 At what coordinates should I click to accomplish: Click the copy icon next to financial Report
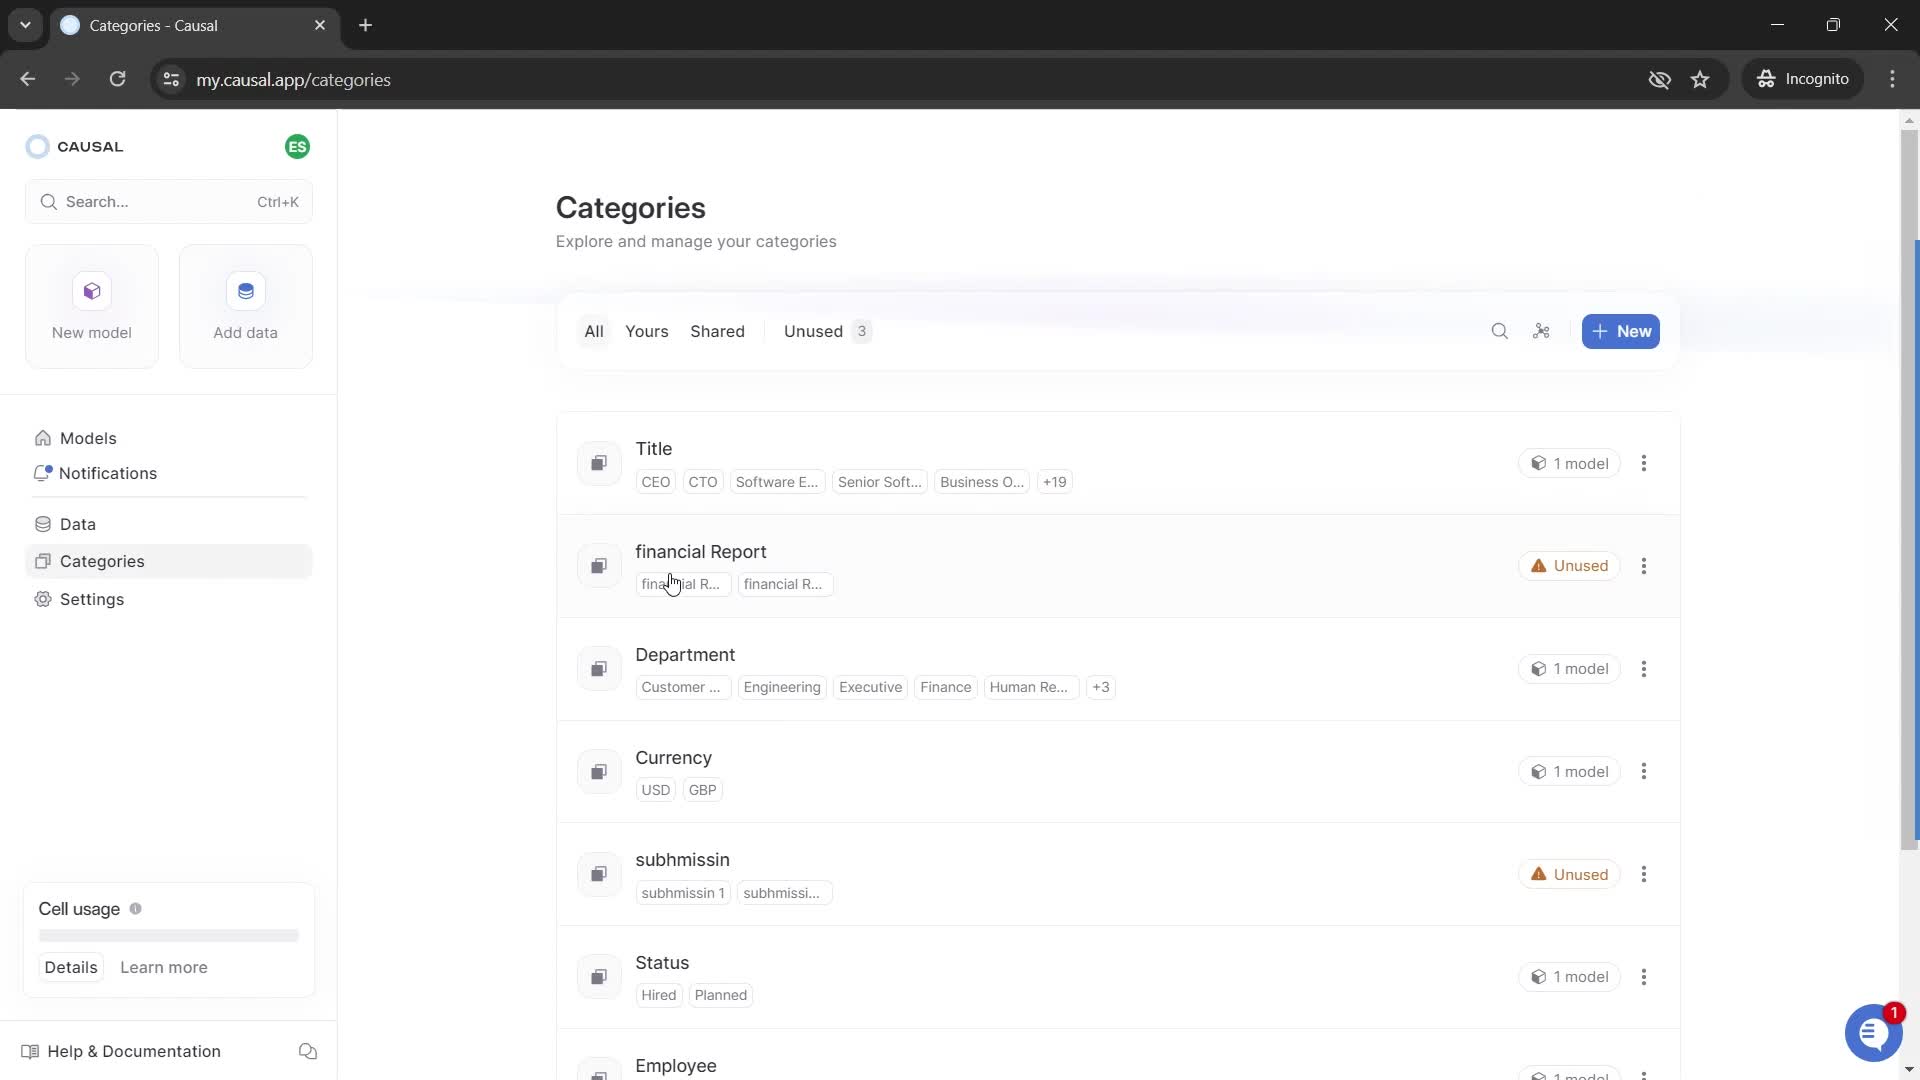(x=600, y=566)
